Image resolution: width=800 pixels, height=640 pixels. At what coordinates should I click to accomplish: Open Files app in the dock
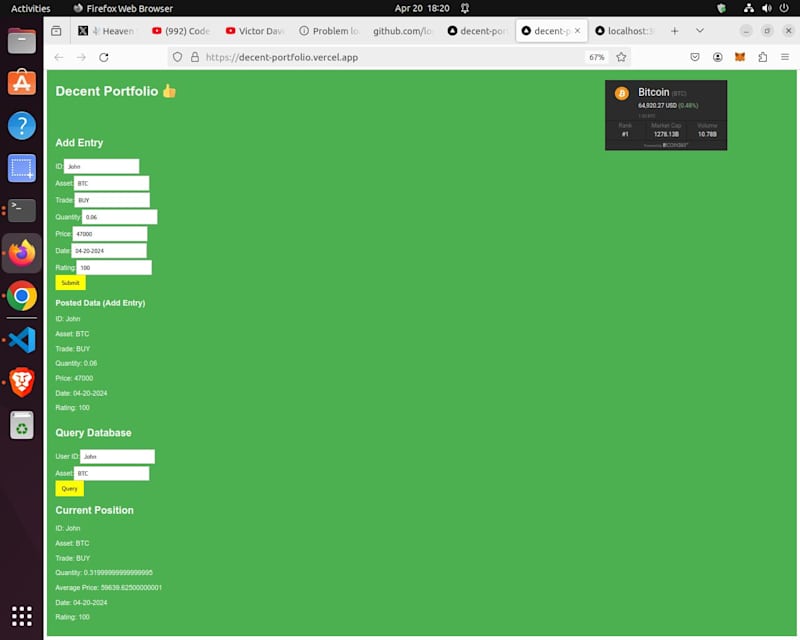pyautogui.click(x=21, y=41)
